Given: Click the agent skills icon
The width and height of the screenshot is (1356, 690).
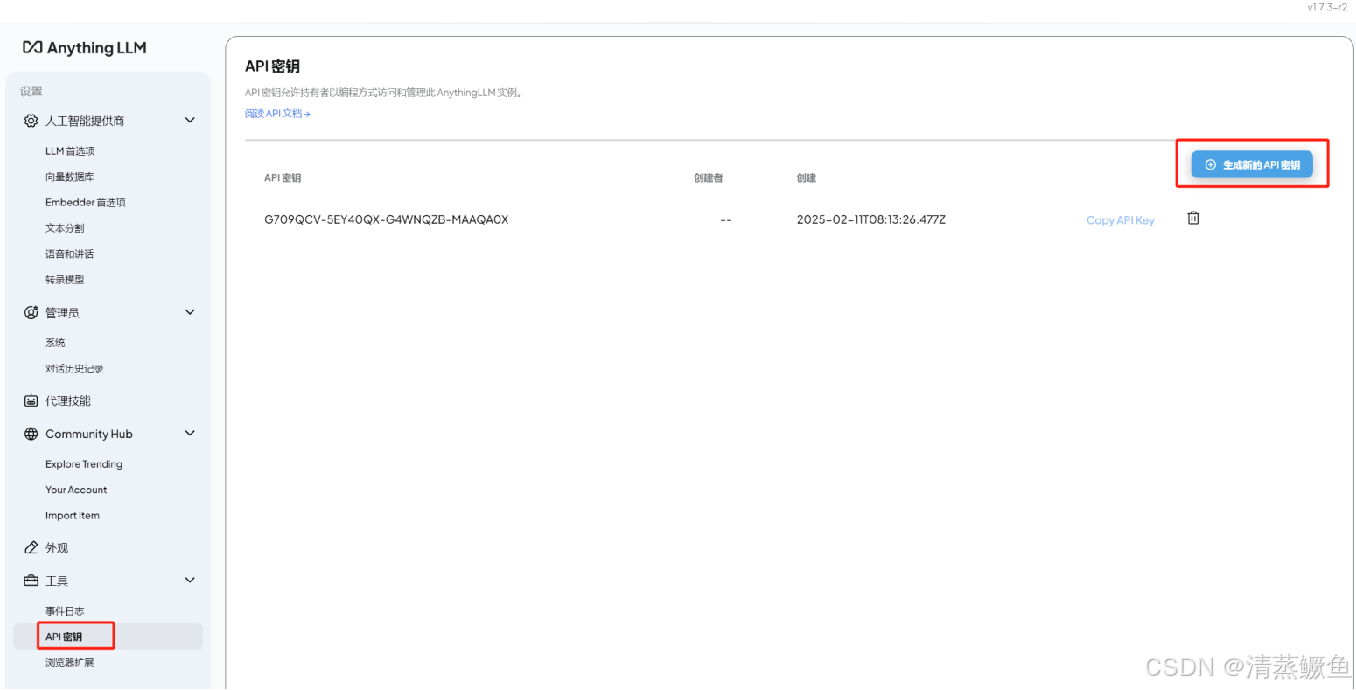Looking at the screenshot, I should tap(31, 401).
